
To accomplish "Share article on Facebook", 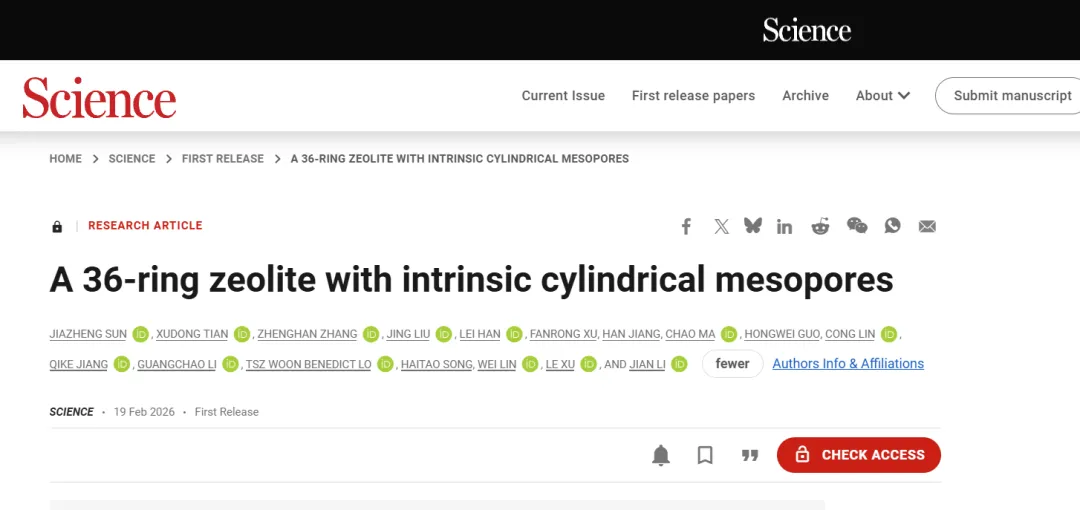I will [686, 226].
